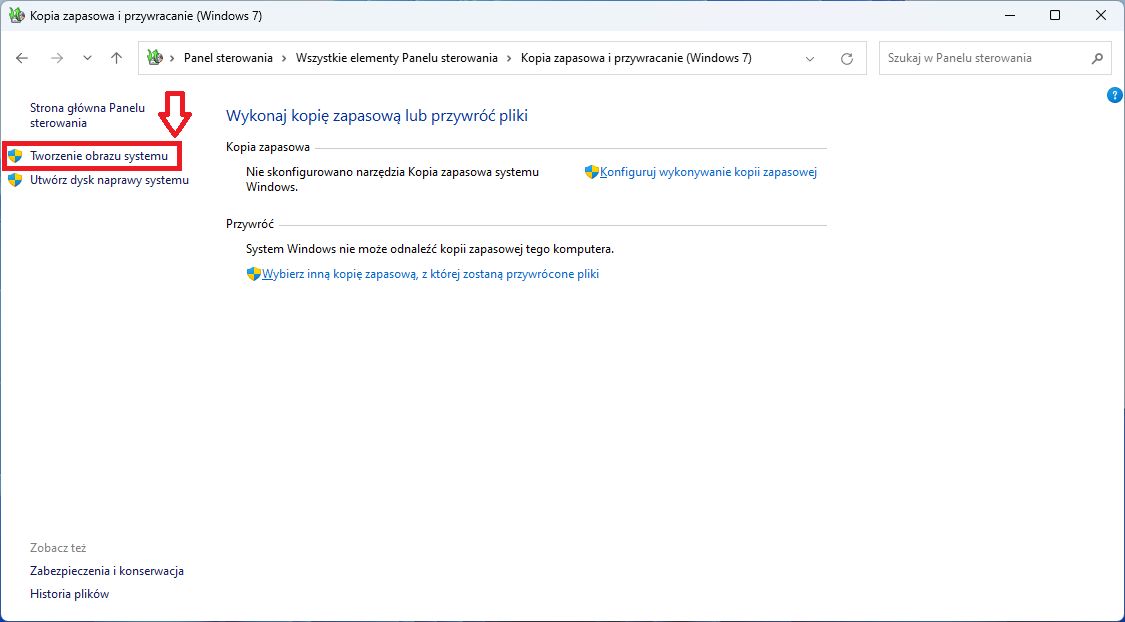Image resolution: width=1125 pixels, height=622 pixels.
Task: Click shield icon beside Wybierz inną kopię zapasową
Action: (x=253, y=274)
